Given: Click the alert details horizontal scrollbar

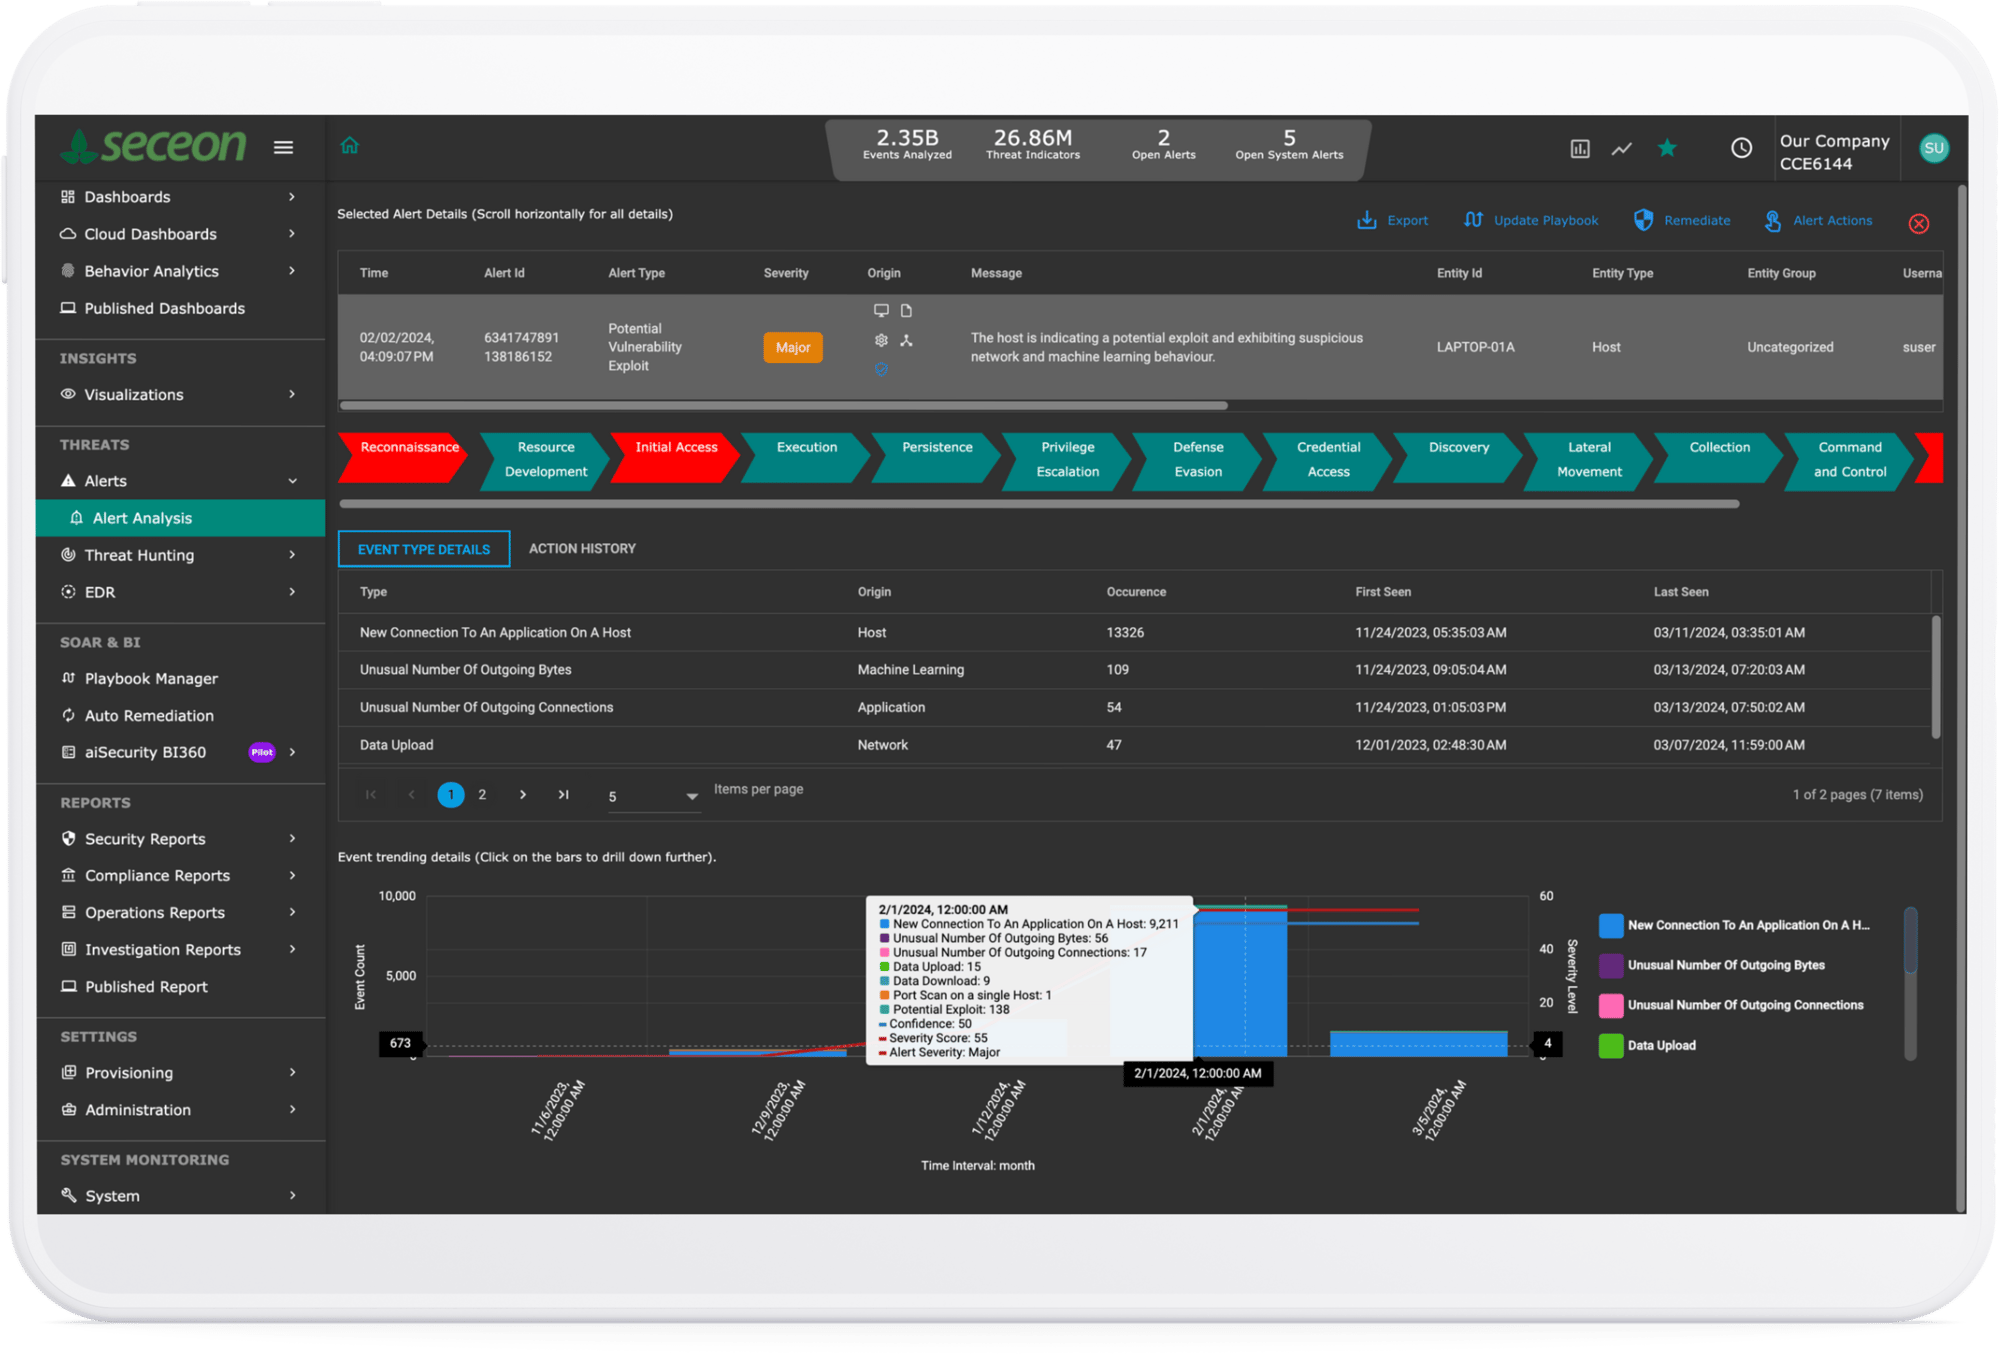Looking at the screenshot, I should coord(783,405).
